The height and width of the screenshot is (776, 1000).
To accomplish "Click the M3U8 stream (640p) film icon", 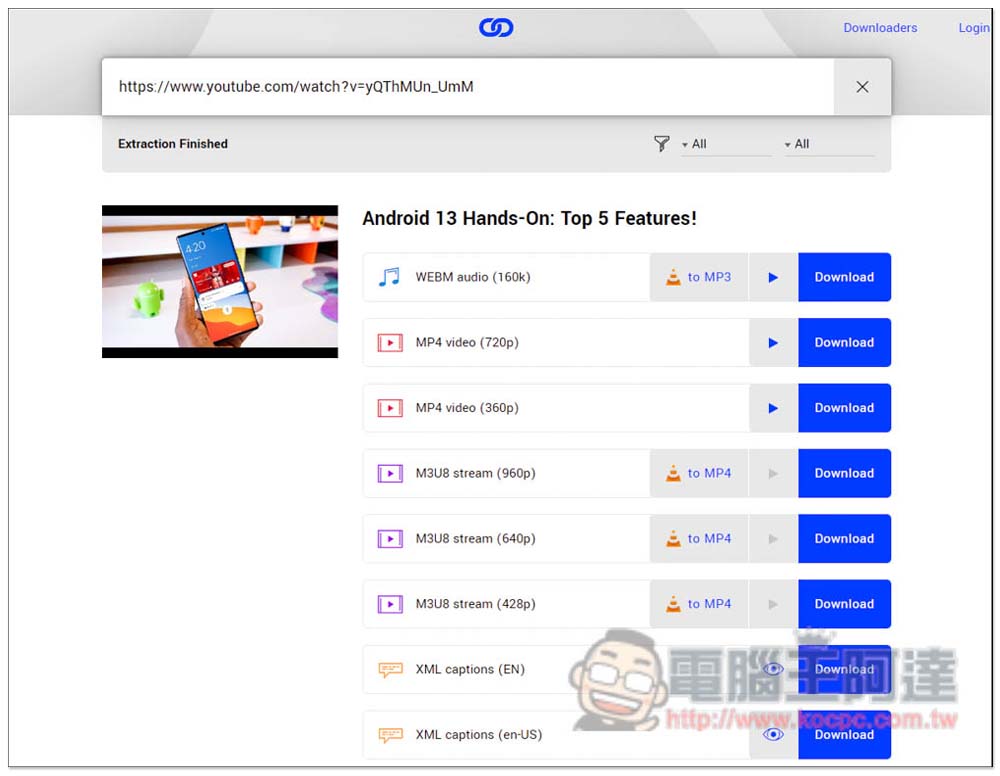I will (389, 539).
